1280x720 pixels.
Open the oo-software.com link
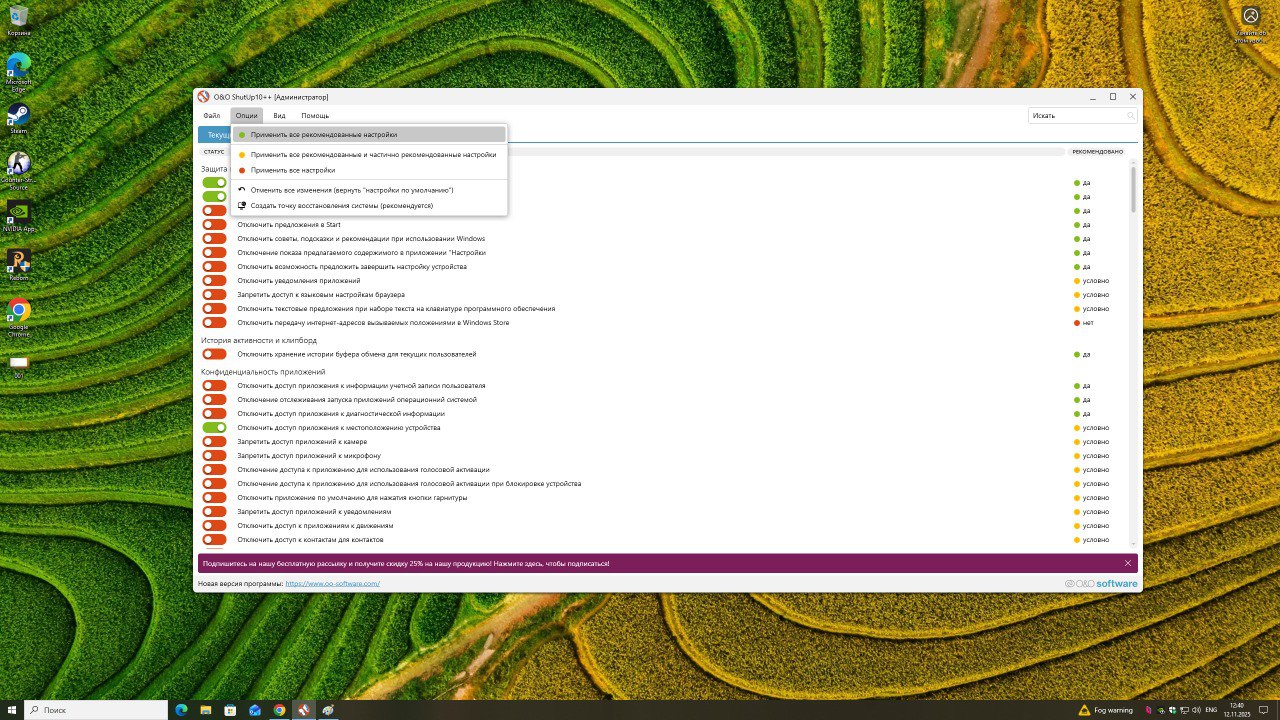coord(332,584)
